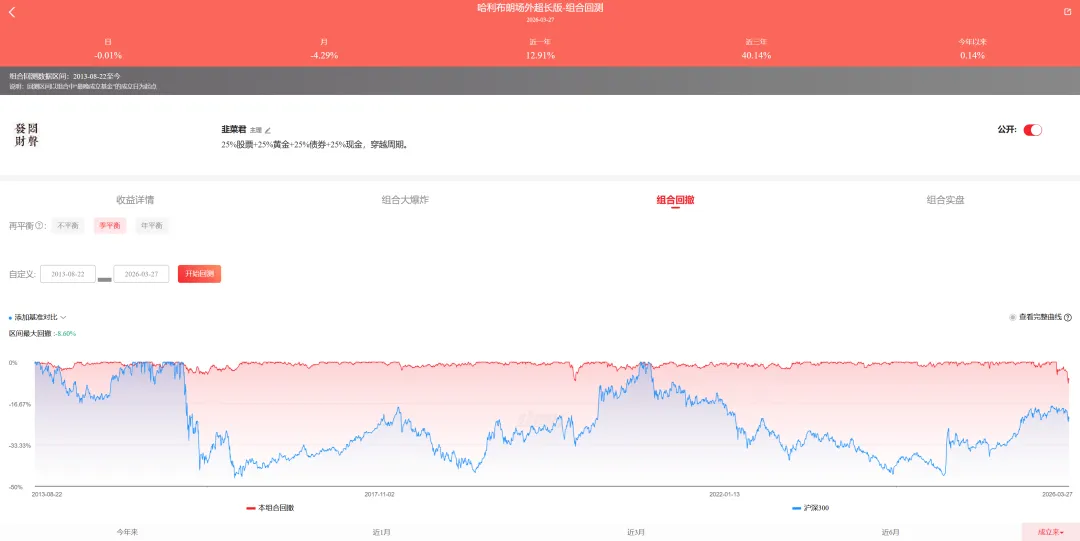The image size is (1080, 541).
Task: Choose the 近6月 time range
Action: [891, 532]
